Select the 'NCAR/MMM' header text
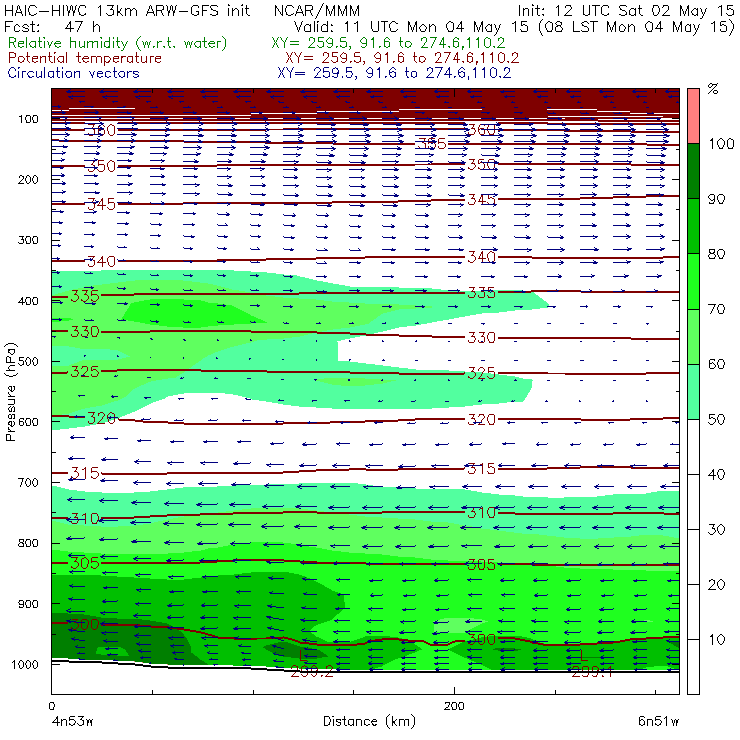The height and width of the screenshot is (740, 740). pos(317,11)
